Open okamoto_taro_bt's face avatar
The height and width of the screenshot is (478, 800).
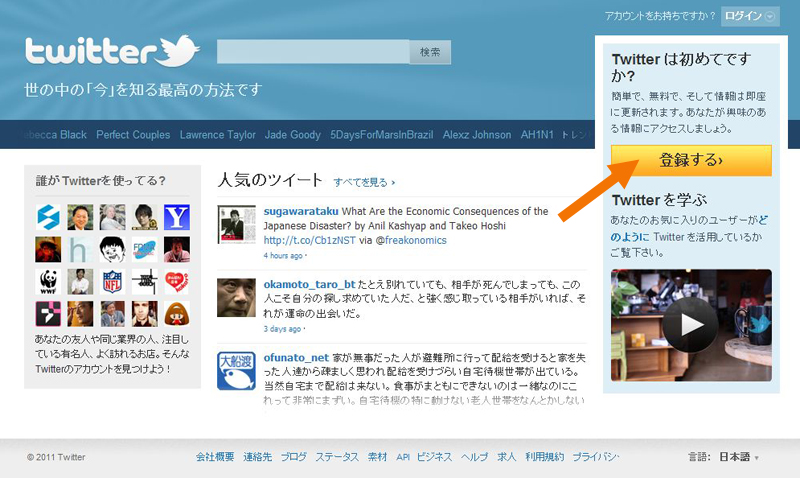click(x=236, y=297)
